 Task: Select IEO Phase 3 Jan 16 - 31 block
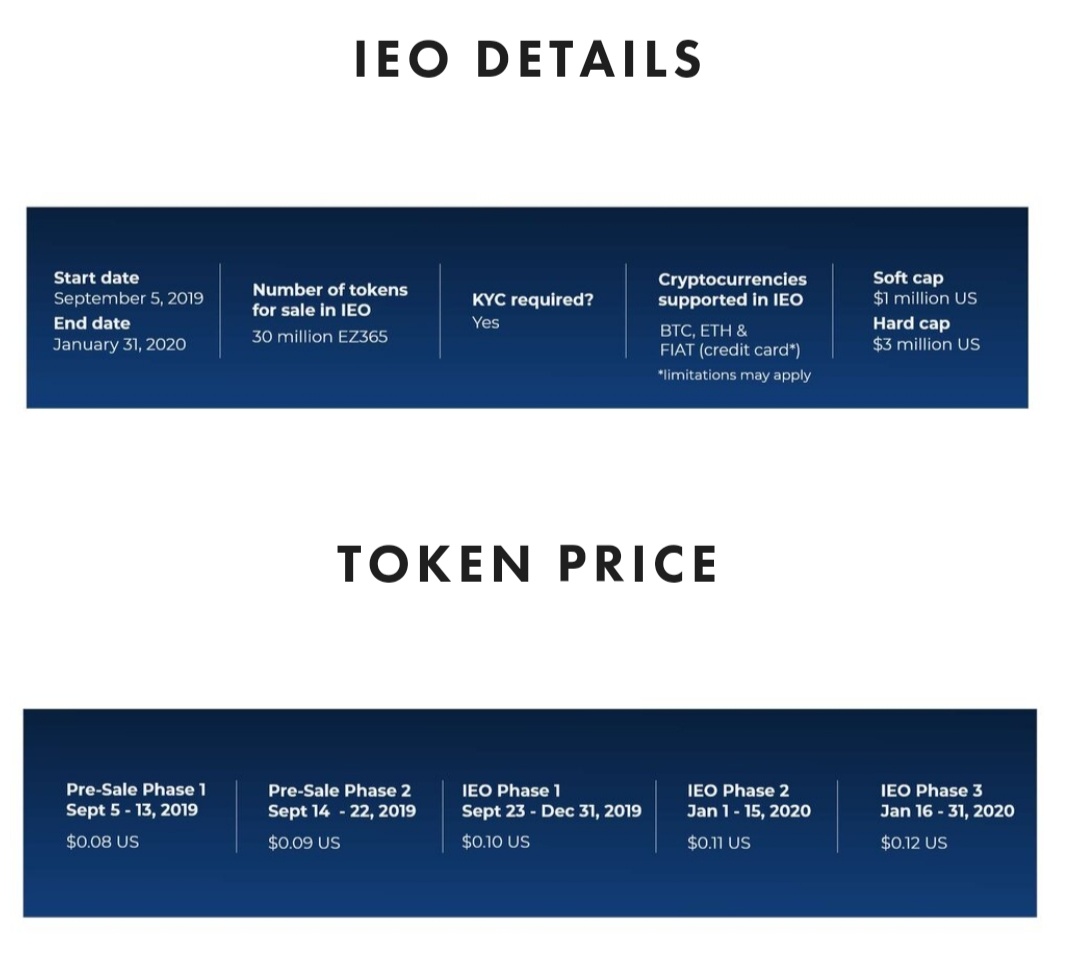coord(947,817)
